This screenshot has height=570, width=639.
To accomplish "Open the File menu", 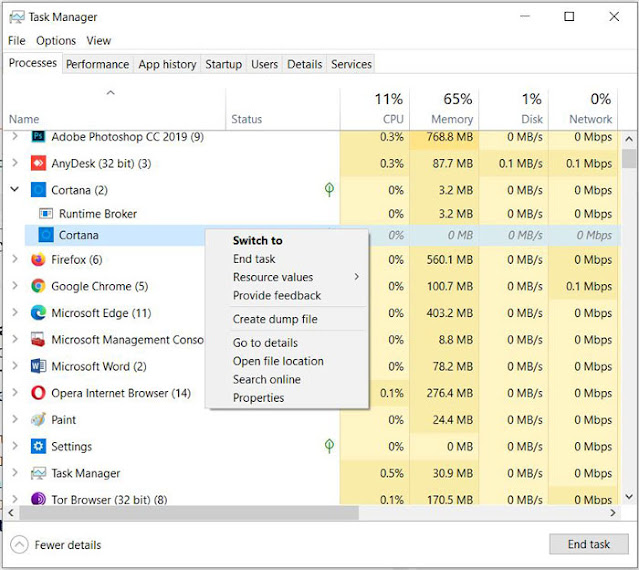I will click(x=17, y=41).
